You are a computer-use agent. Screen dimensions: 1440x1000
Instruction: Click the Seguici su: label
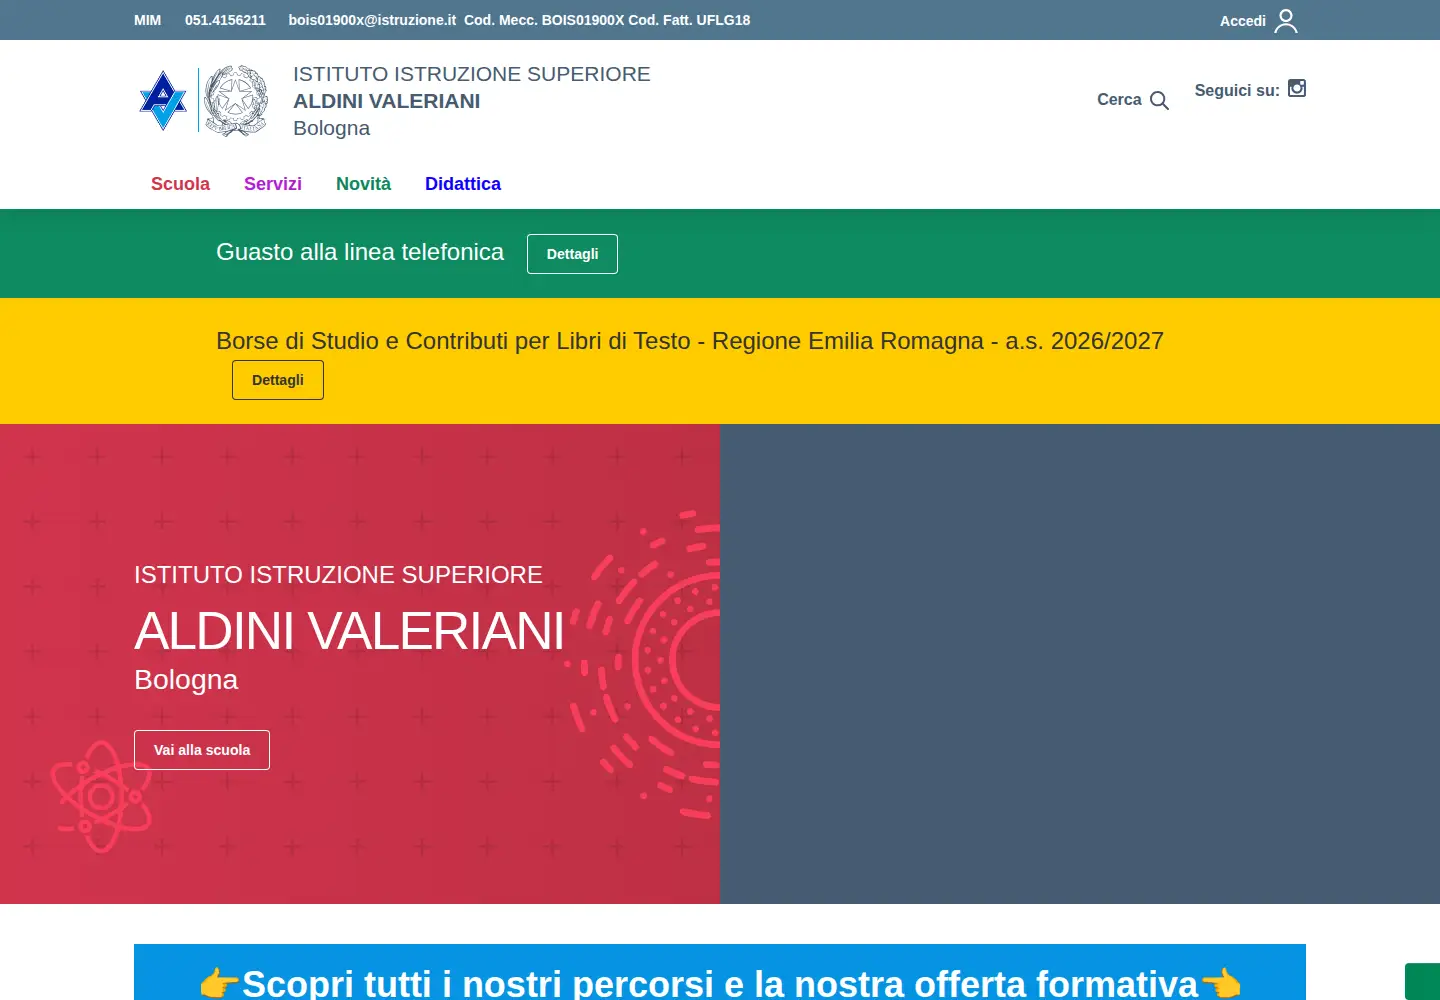tap(1237, 90)
